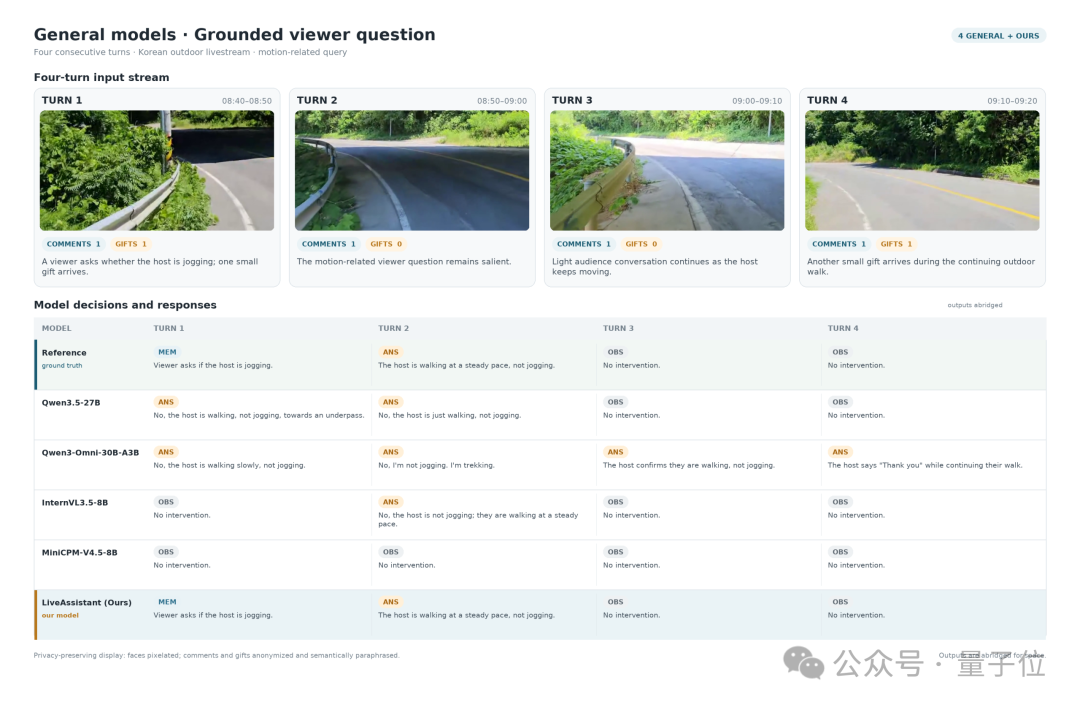This screenshot has height=707, width=1080.
Task: Select the "Another small gift arrives" caption
Action: (x=921, y=267)
